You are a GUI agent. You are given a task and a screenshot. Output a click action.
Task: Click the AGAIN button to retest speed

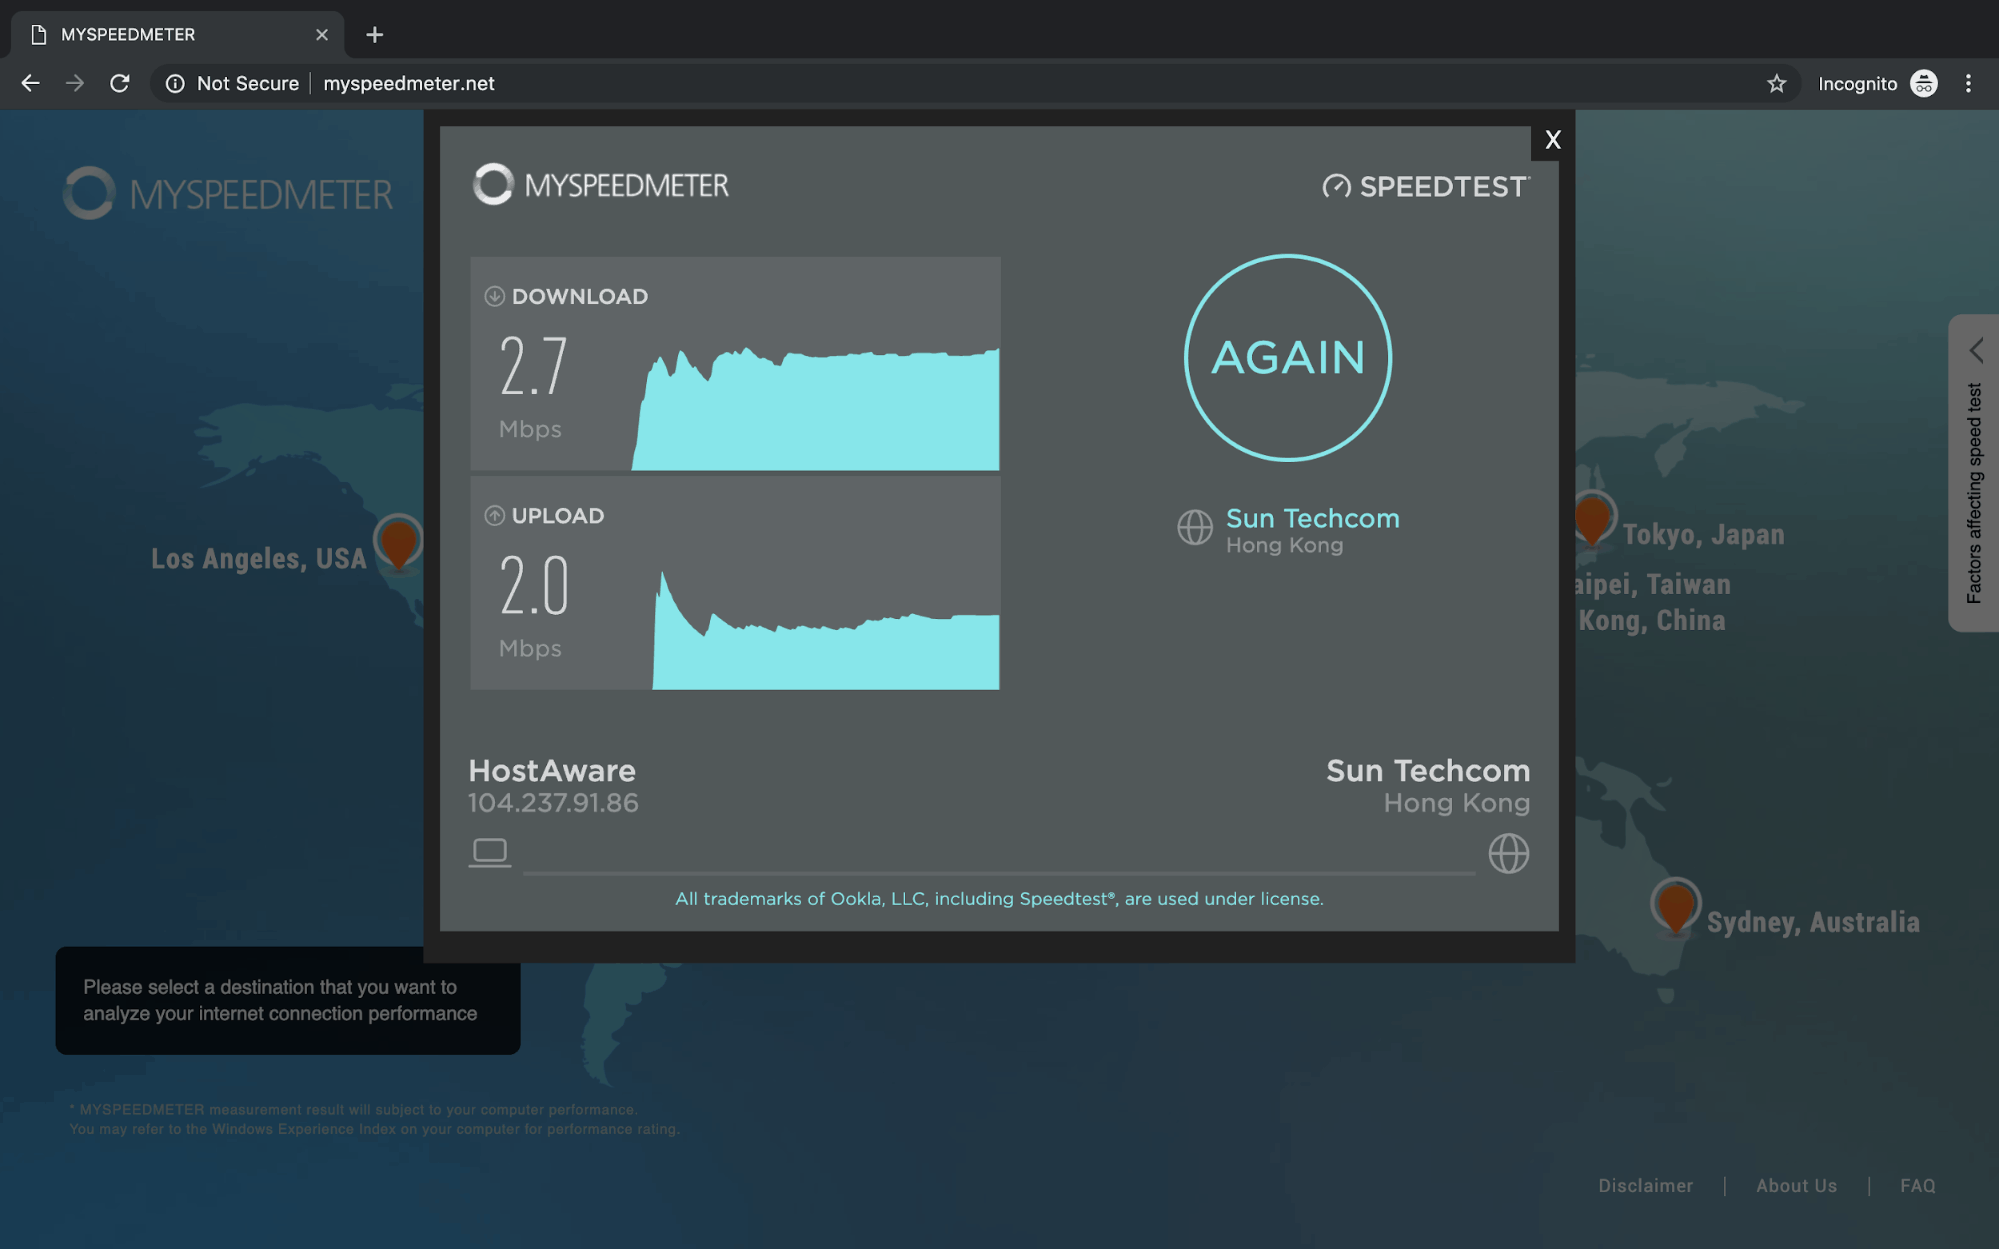click(x=1288, y=358)
